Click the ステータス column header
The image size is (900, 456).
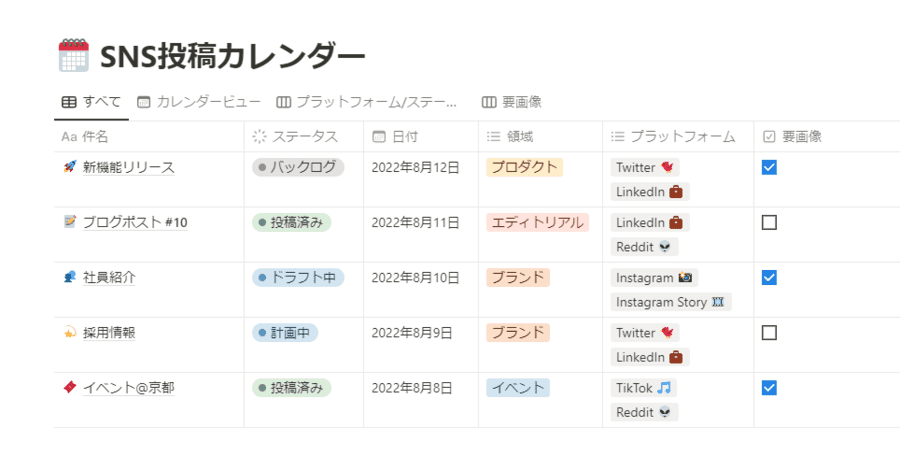pyautogui.click(x=304, y=137)
